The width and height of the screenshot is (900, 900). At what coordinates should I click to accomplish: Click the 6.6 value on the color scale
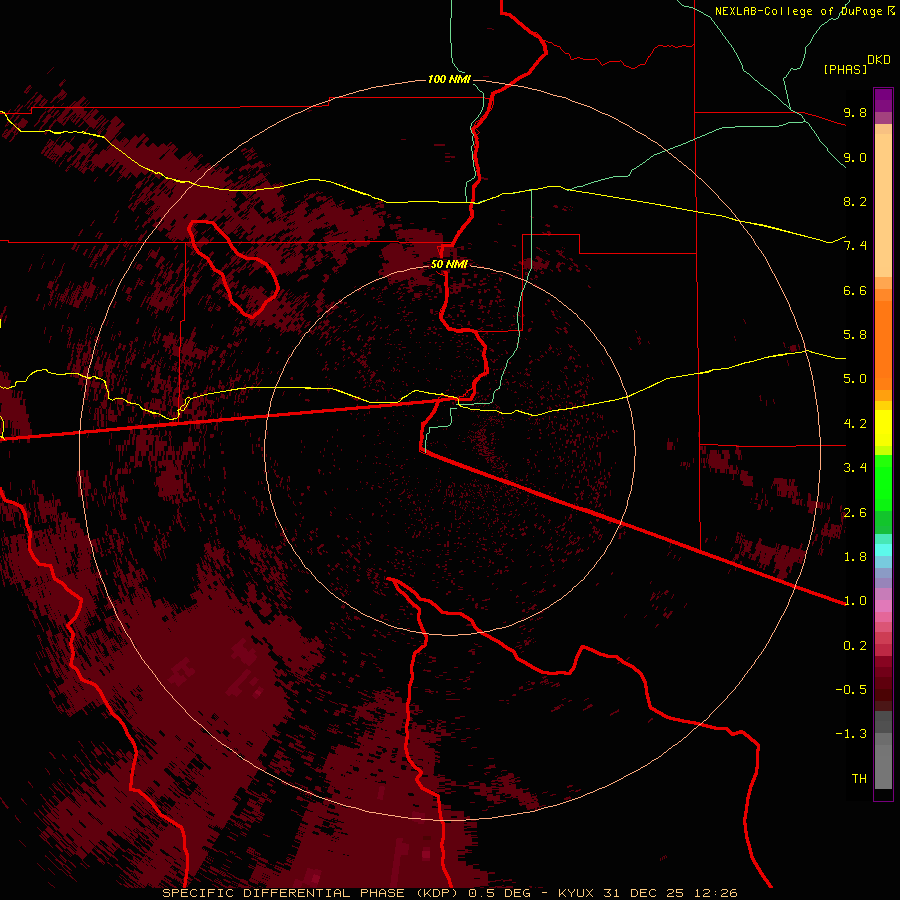tap(855, 290)
